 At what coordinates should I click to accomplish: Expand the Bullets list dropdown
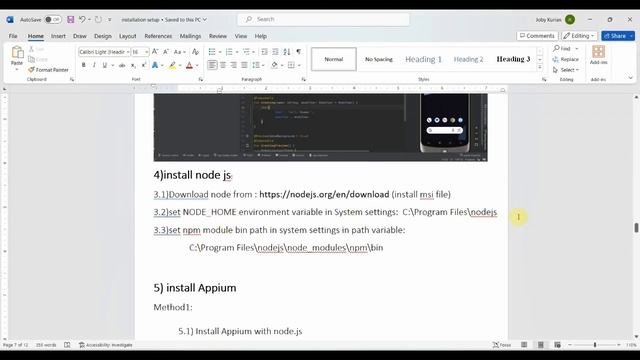220,52
